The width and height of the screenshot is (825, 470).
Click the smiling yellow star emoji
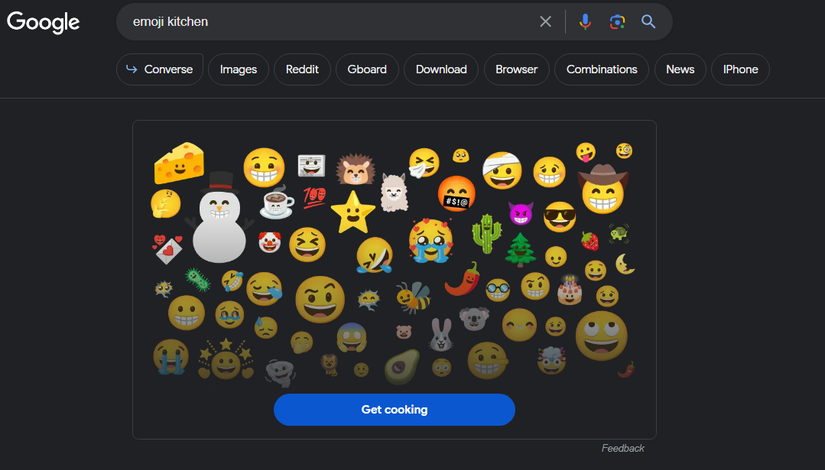tap(353, 212)
